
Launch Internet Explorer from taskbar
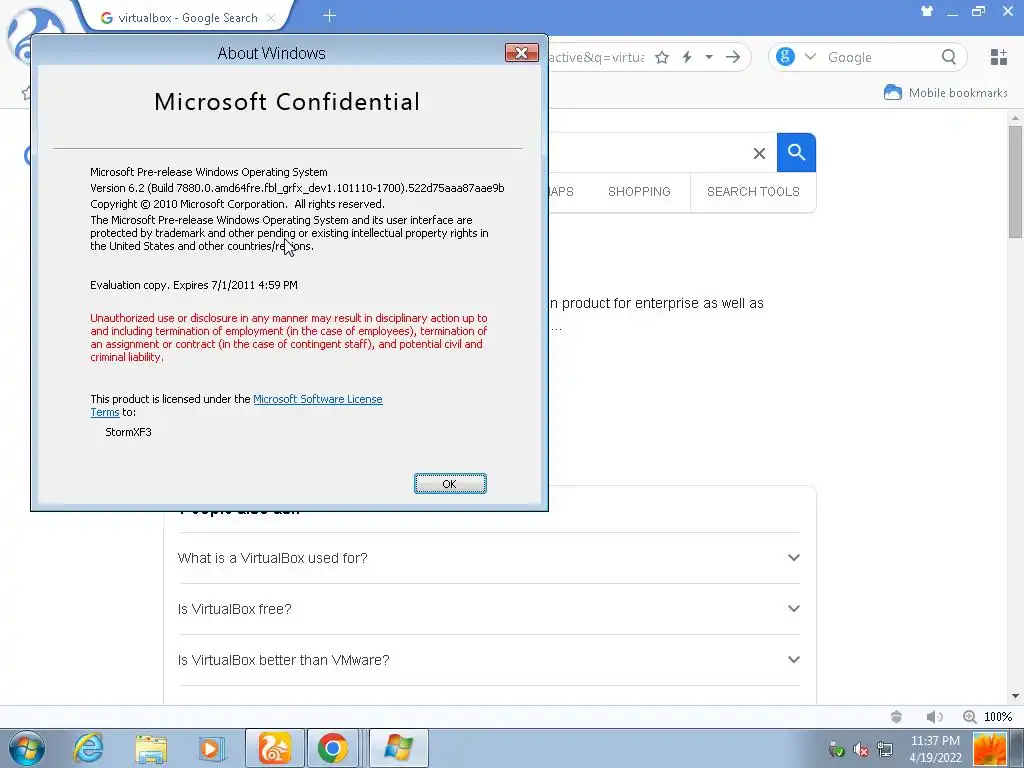coord(88,748)
